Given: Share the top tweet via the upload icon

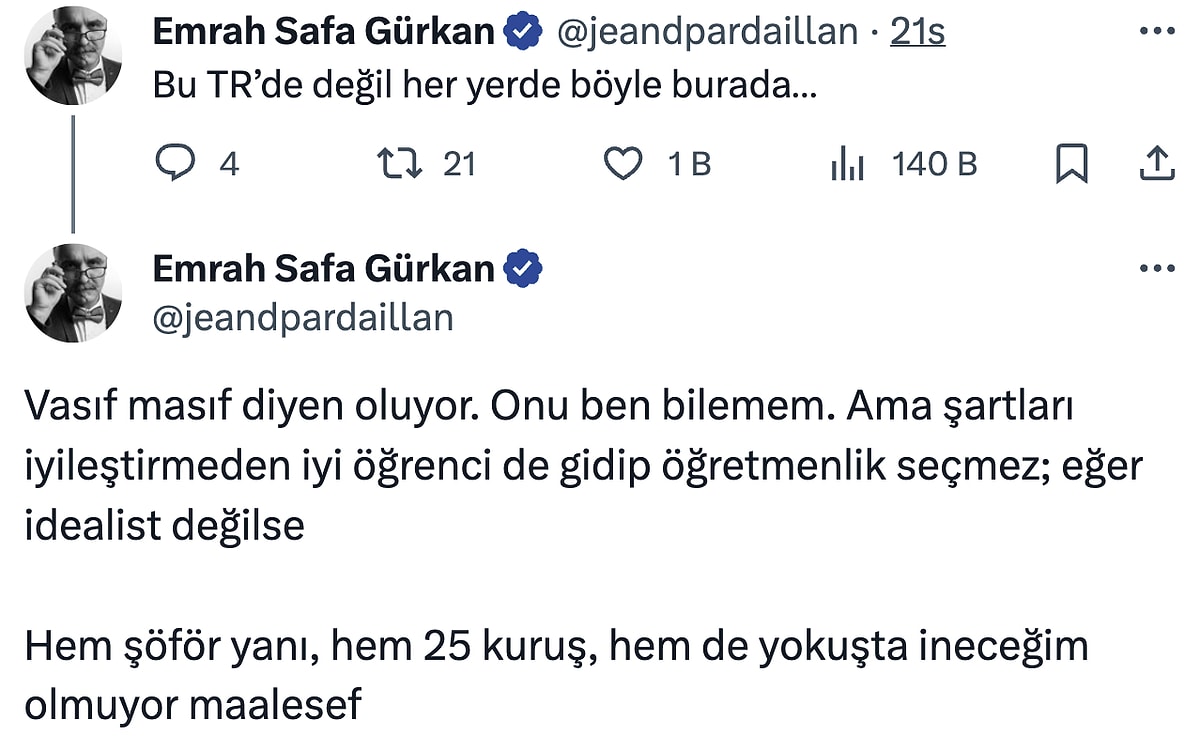Looking at the screenshot, I should [x=1160, y=163].
